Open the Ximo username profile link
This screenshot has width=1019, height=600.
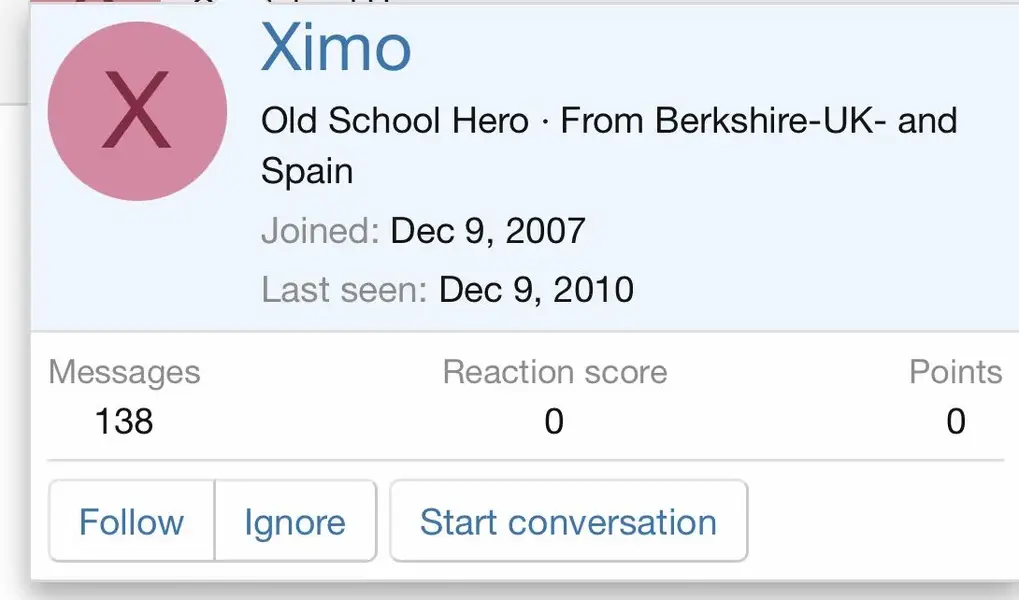[x=336, y=47]
